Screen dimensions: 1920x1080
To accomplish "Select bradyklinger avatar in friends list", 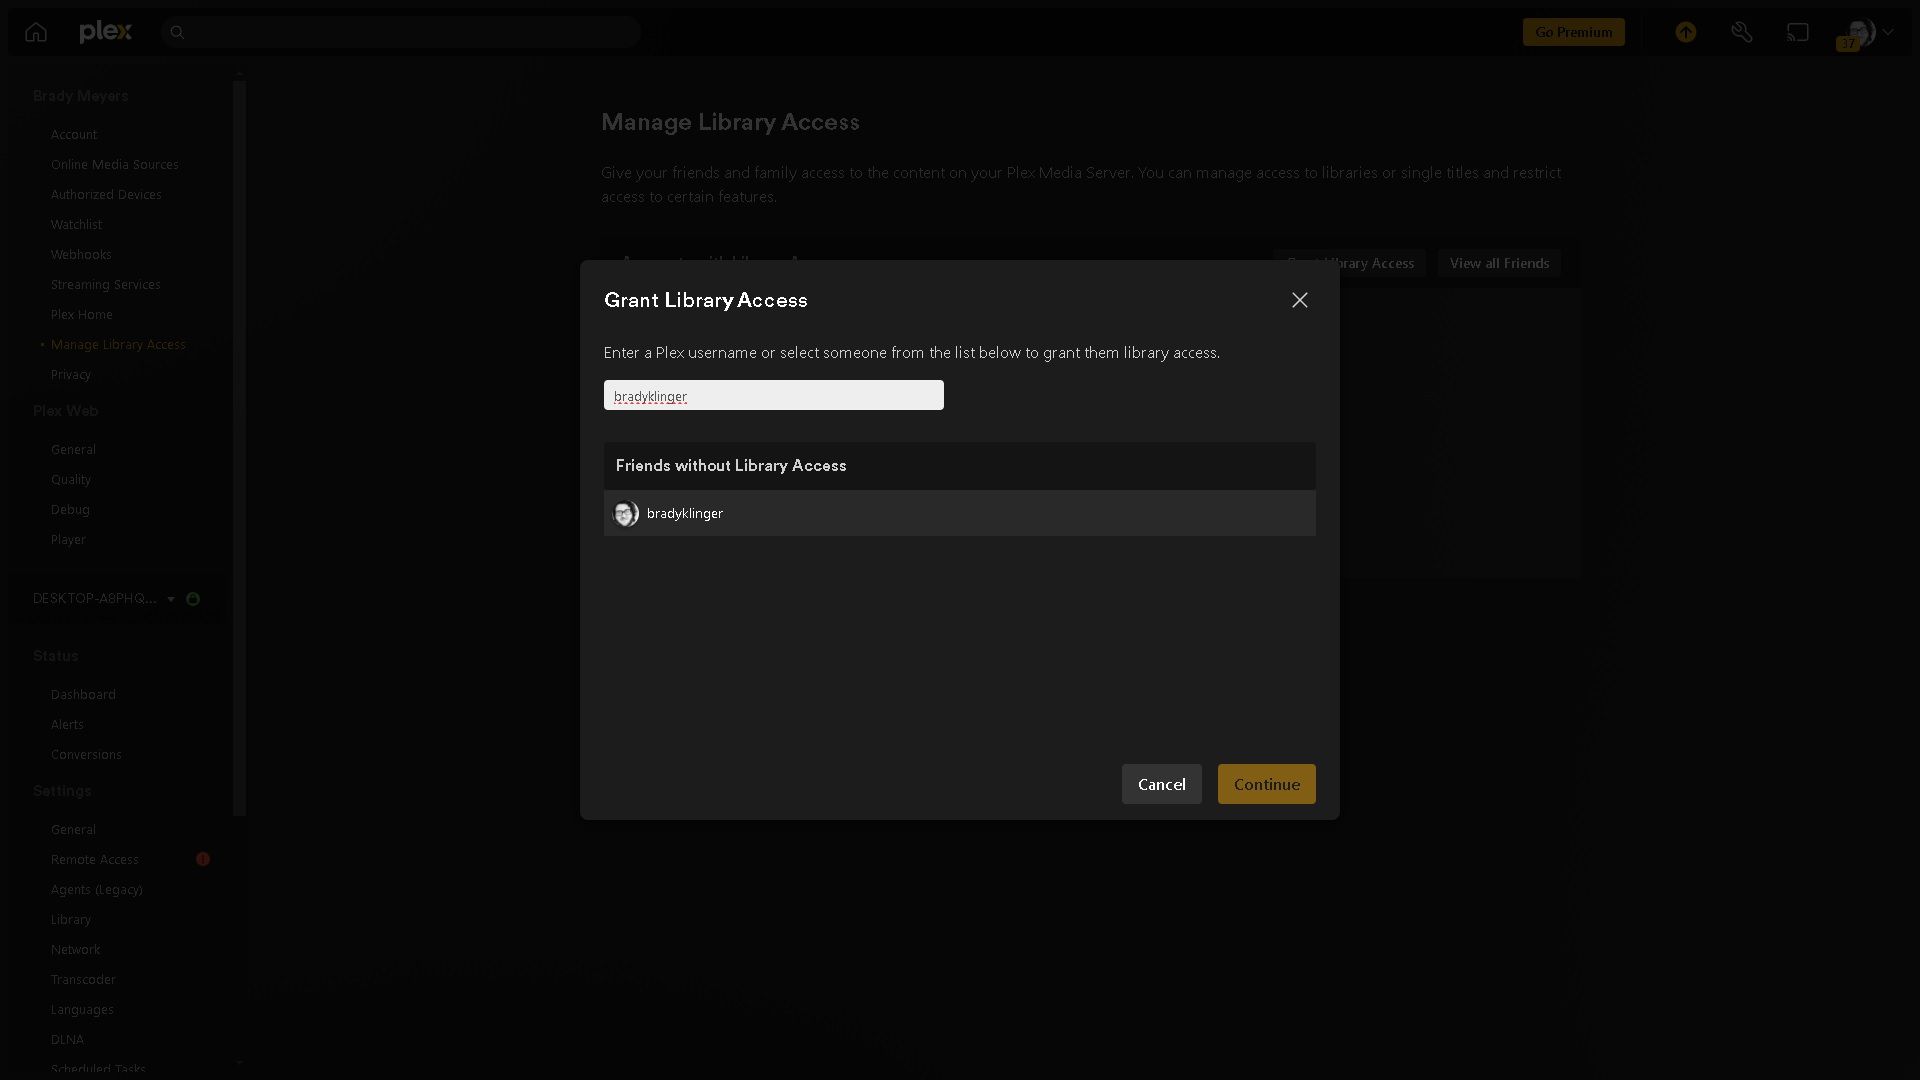I will (626, 513).
